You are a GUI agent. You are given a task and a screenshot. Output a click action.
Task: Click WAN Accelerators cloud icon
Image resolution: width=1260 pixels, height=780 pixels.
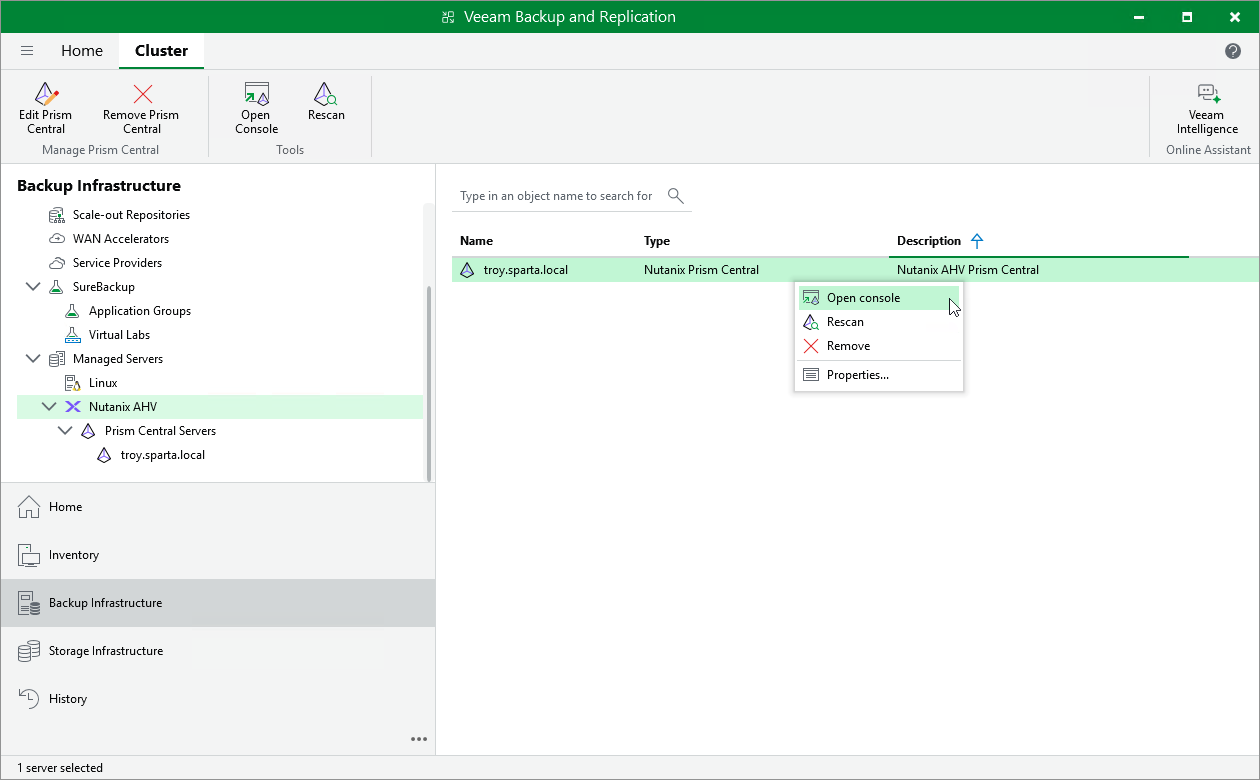pyautogui.click(x=57, y=239)
